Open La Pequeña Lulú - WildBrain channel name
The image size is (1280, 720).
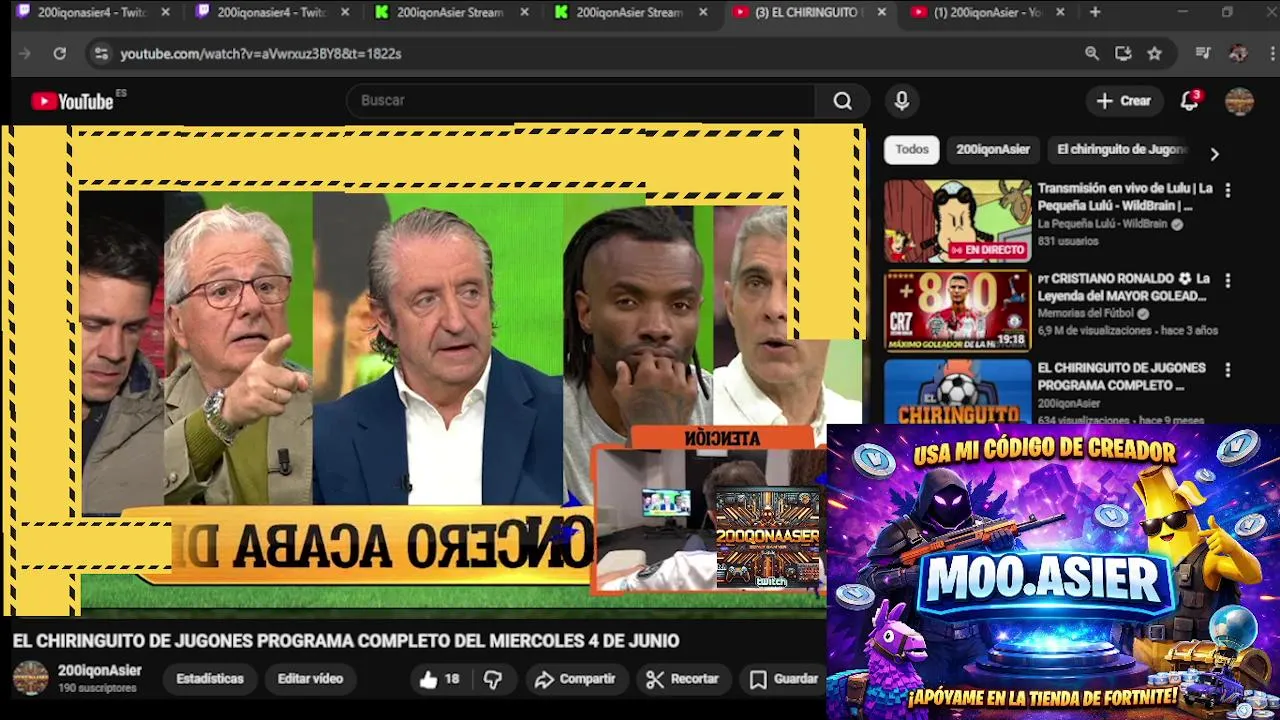(x=1102, y=225)
